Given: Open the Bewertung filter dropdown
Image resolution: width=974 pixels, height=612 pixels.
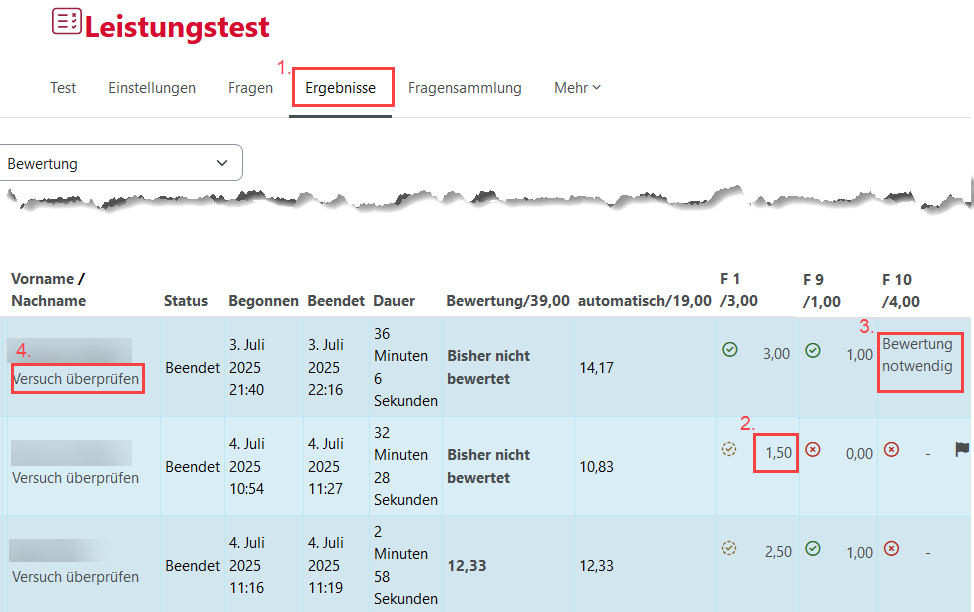Looking at the screenshot, I should pyautogui.click(x=120, y=161).
